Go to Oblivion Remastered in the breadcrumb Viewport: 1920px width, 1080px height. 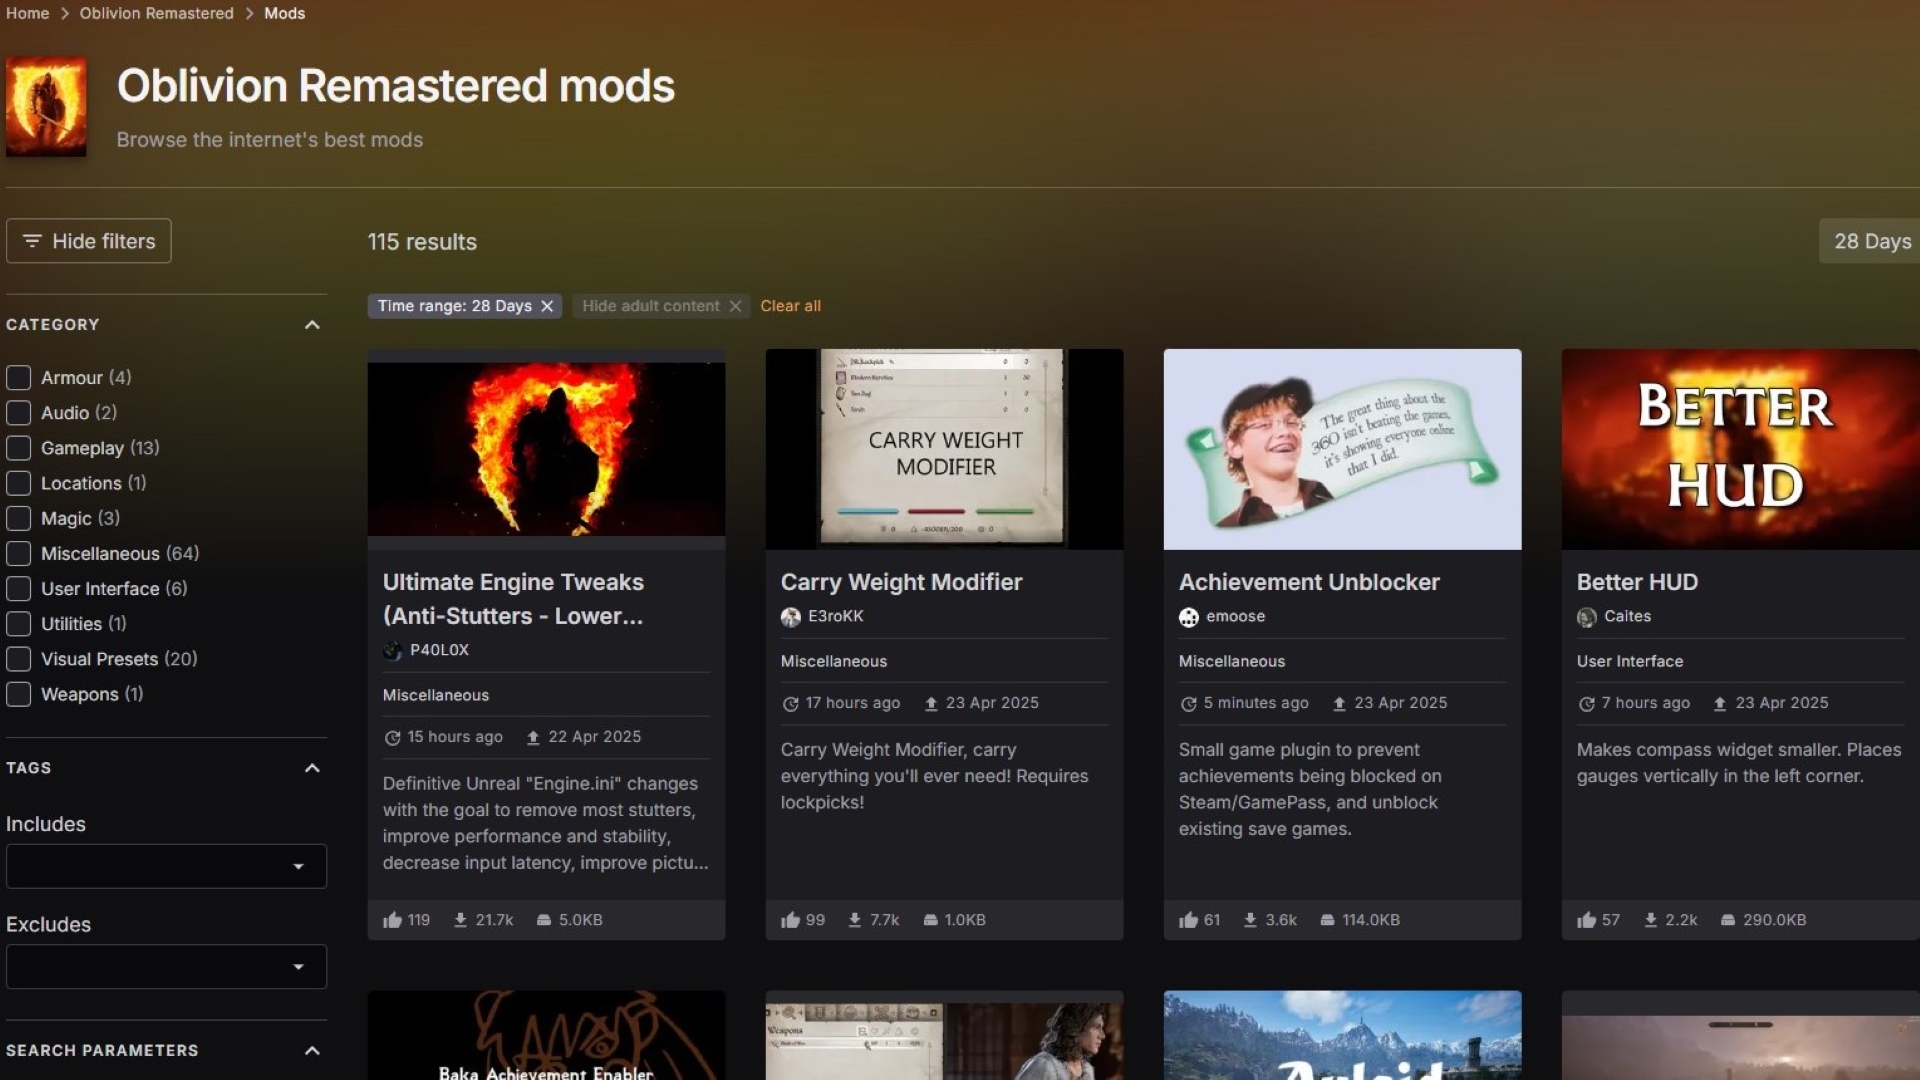pos(157,13)
